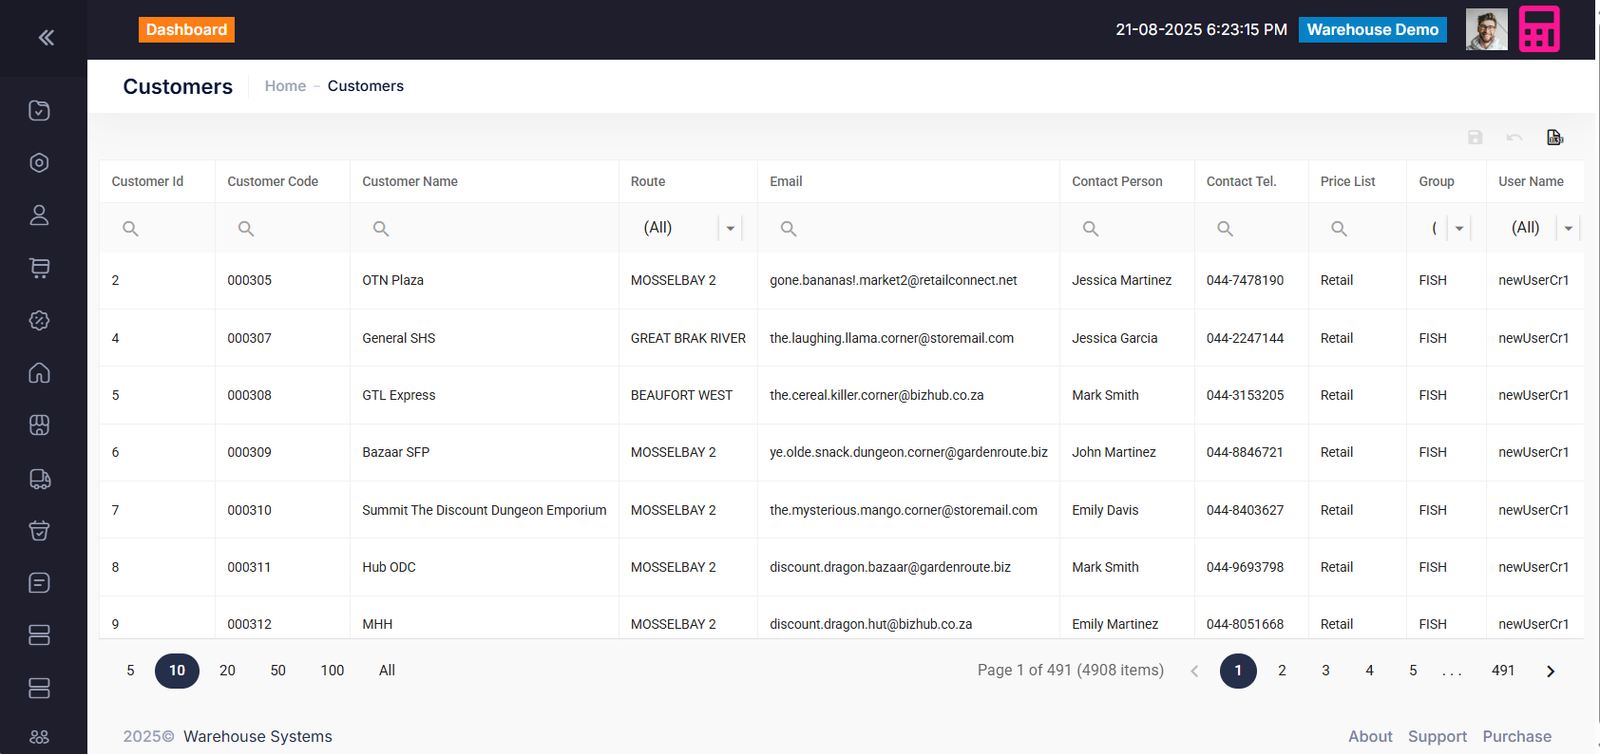The width and height of the screenshot is (1600, 754).
Task: Open the delivery truck sidebar icon
Action: click(x=40, y=479)
